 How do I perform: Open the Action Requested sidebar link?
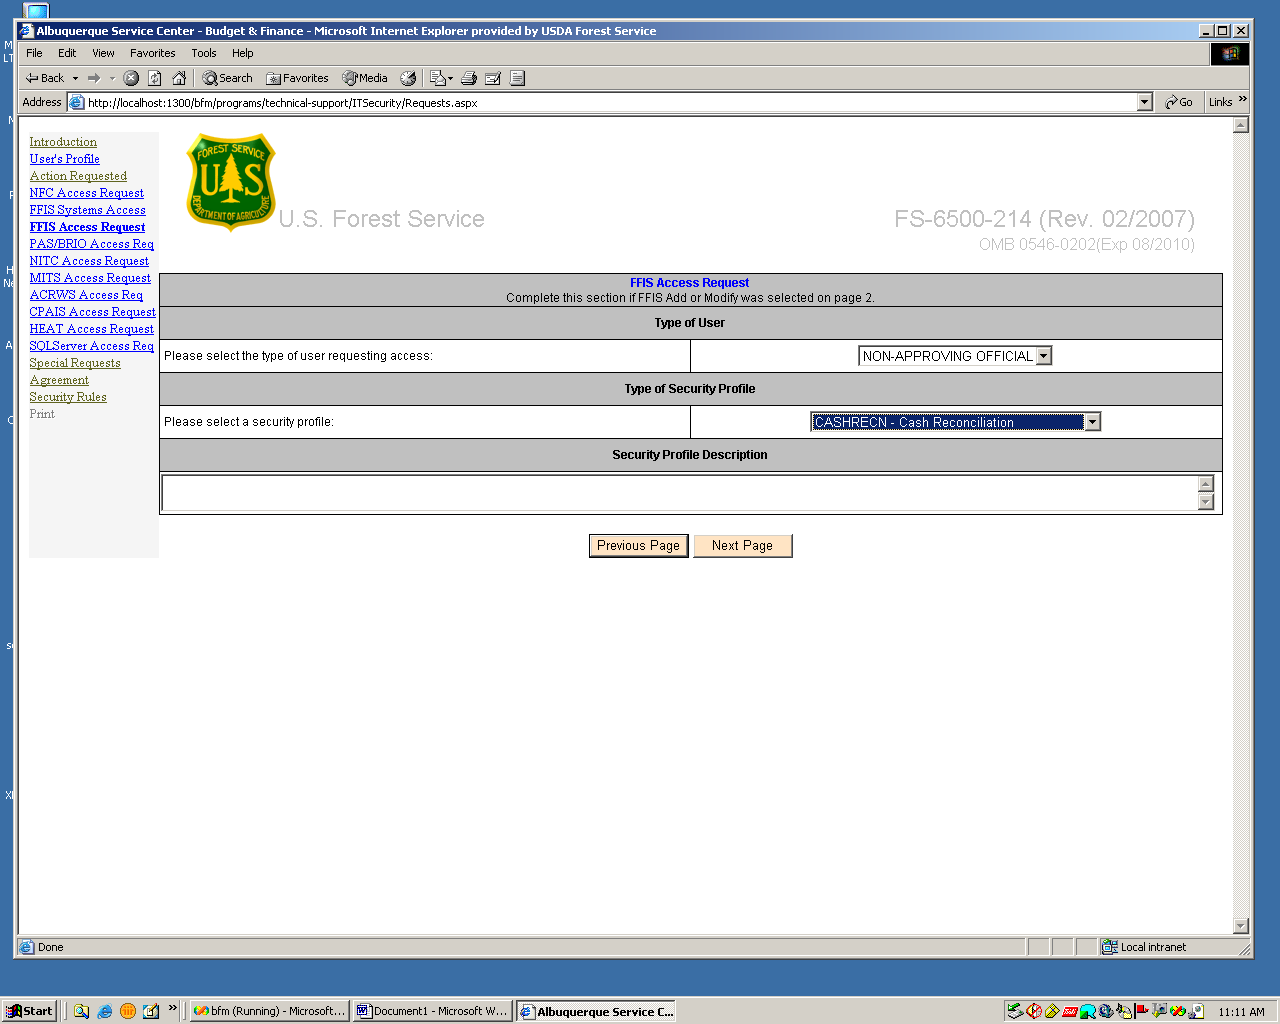coord(78,176)
